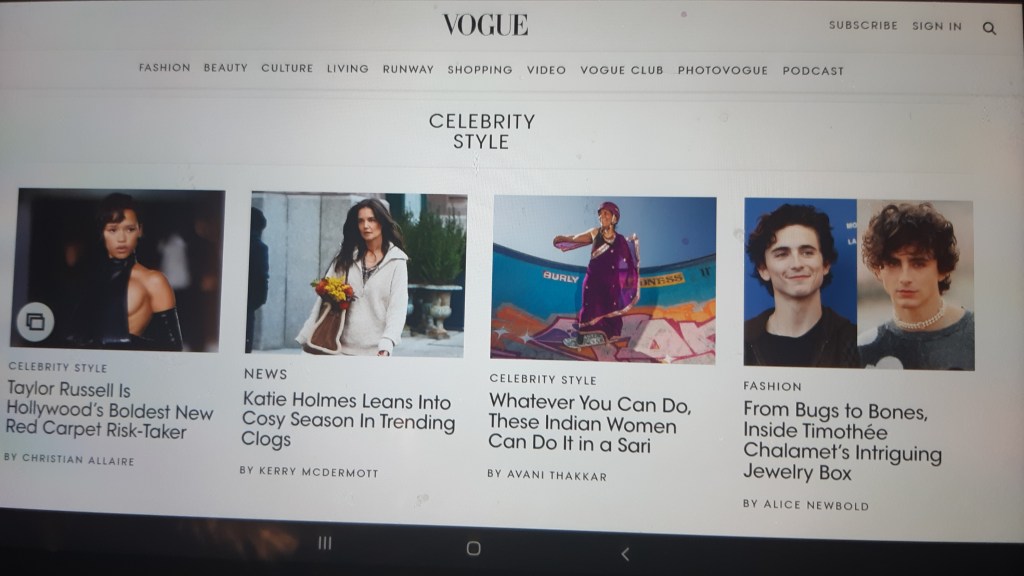The width and height of the screenshot is (1024, 576).
Task: Tap the Android back arrow icon
Action: point(625,554)
